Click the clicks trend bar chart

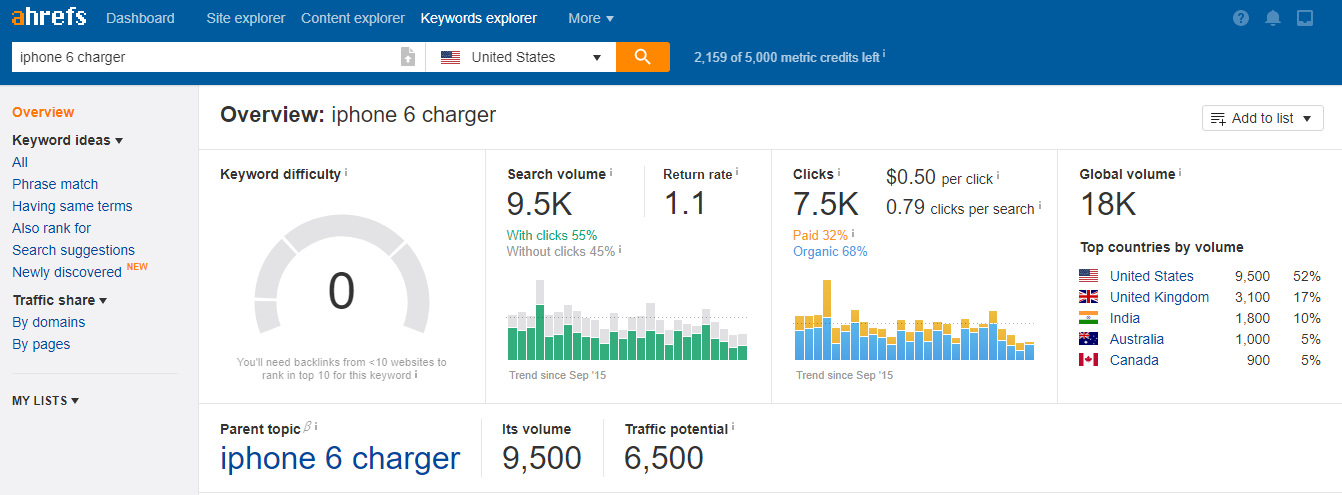tap(914, 320)
